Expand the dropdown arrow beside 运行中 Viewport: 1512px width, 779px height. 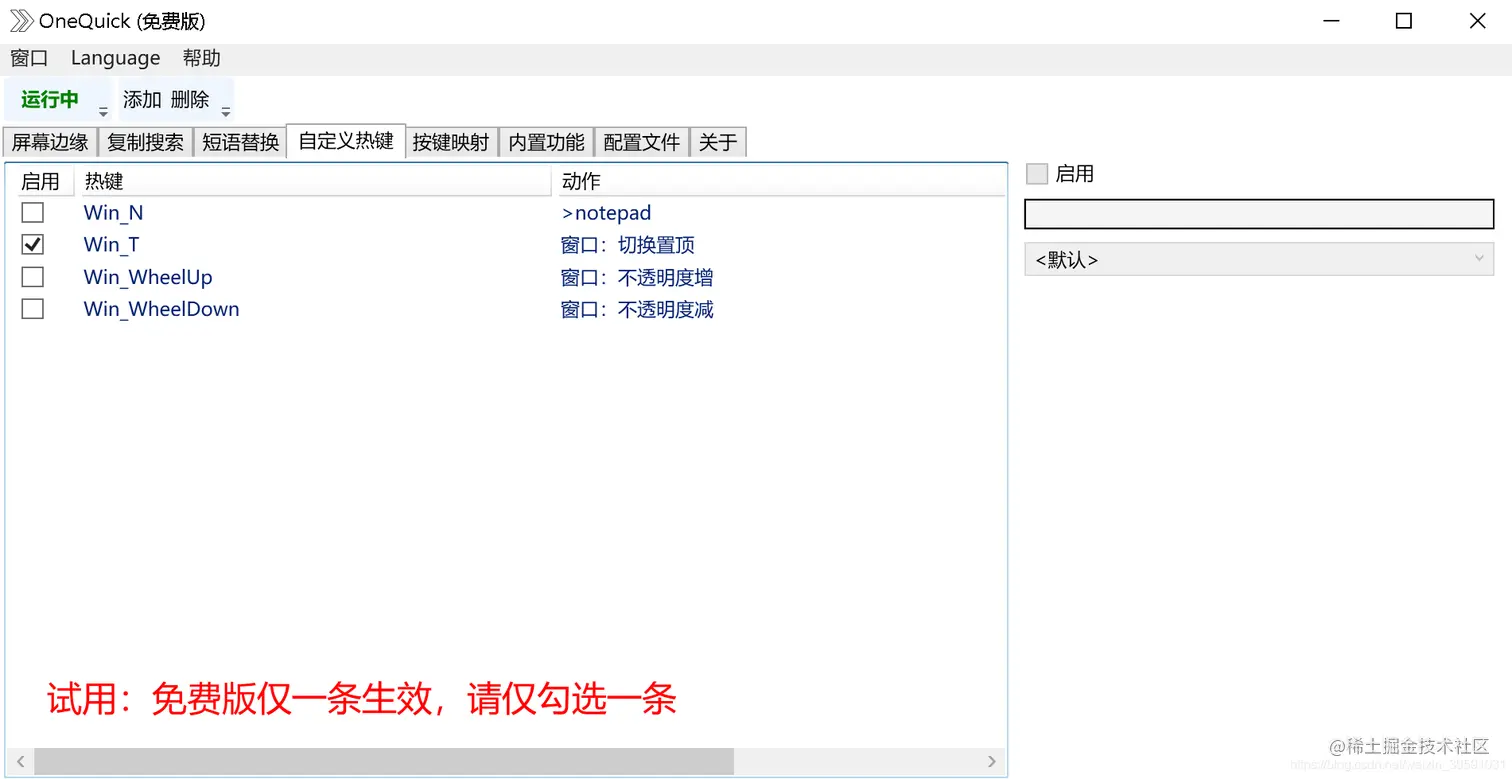[103, 108]
